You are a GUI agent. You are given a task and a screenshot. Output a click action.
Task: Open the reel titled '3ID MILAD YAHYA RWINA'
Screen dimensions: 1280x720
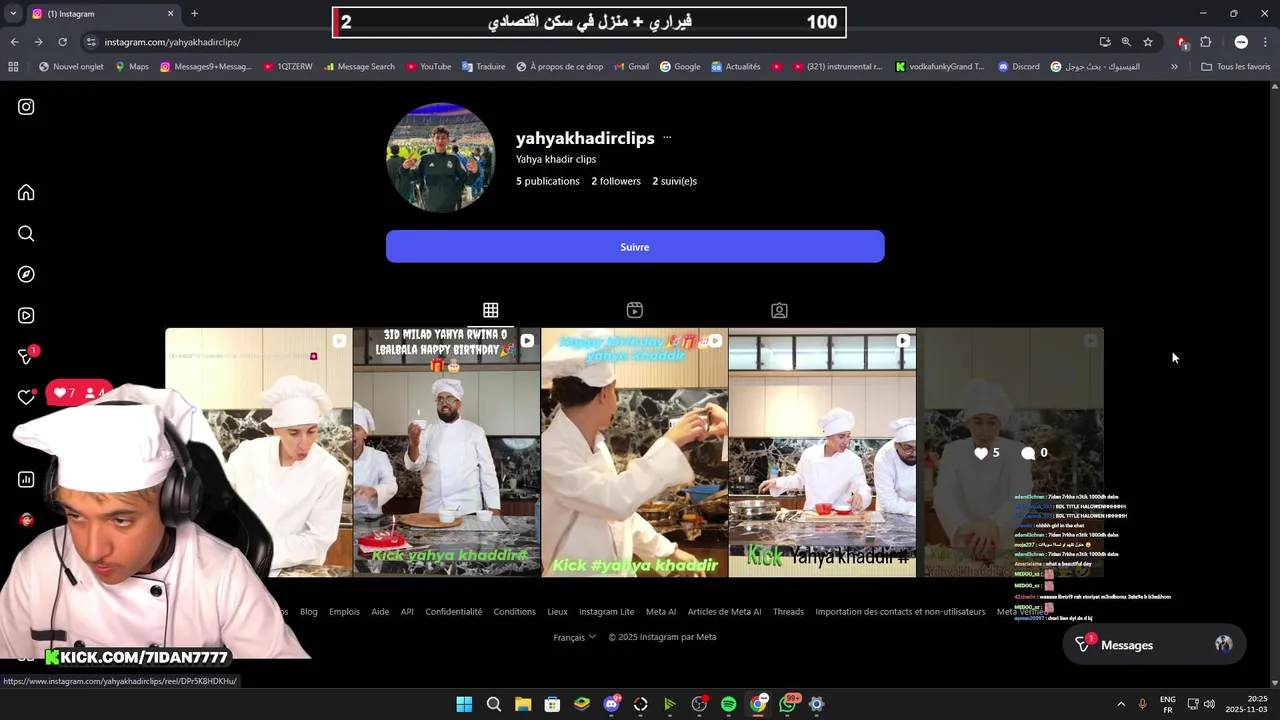(x=446, y=452)
